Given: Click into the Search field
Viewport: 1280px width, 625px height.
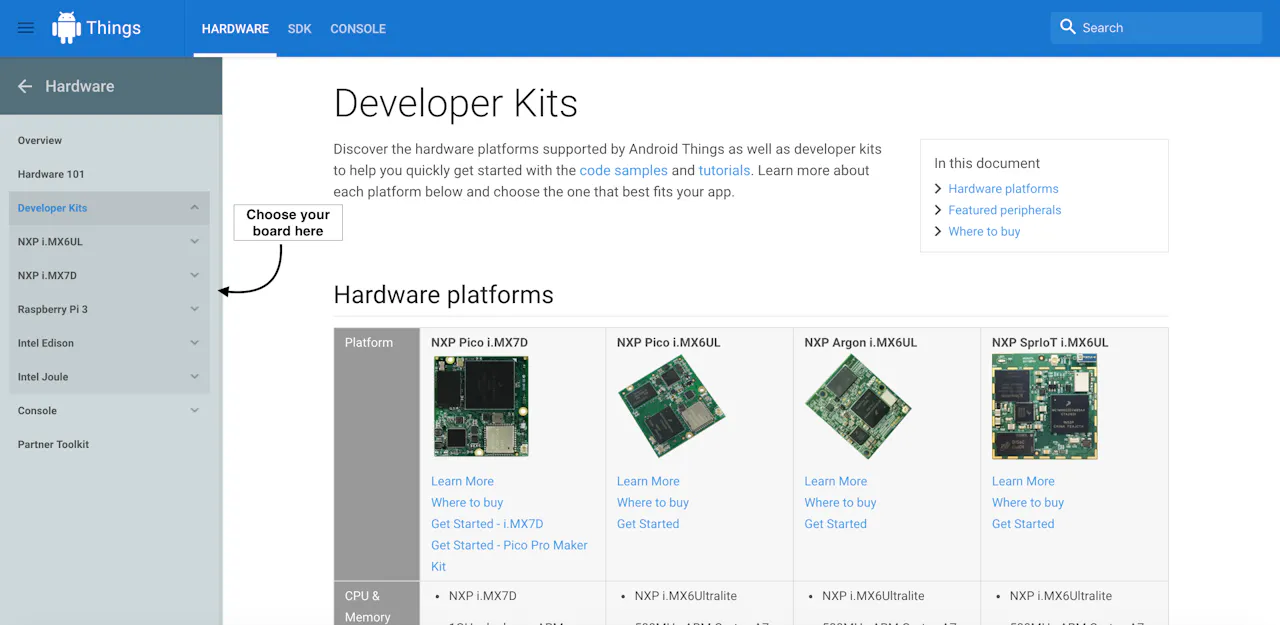Looking at the screenshot, I should pos(1156,28).
